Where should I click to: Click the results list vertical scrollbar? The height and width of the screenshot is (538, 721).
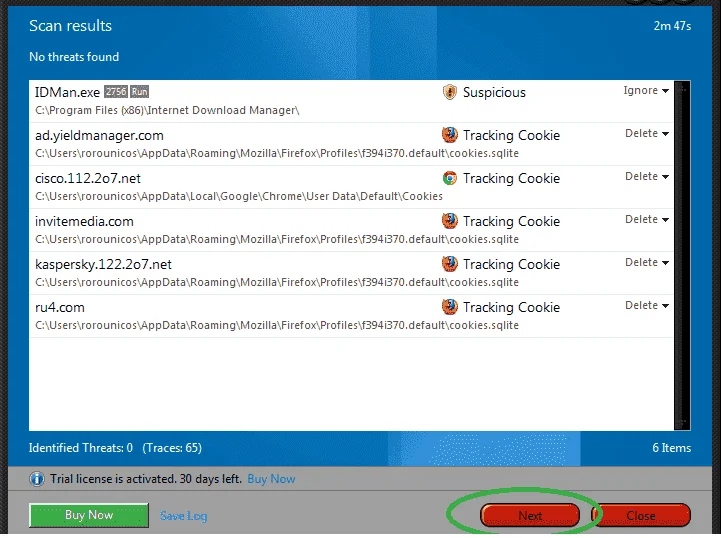tap(682, 255)
